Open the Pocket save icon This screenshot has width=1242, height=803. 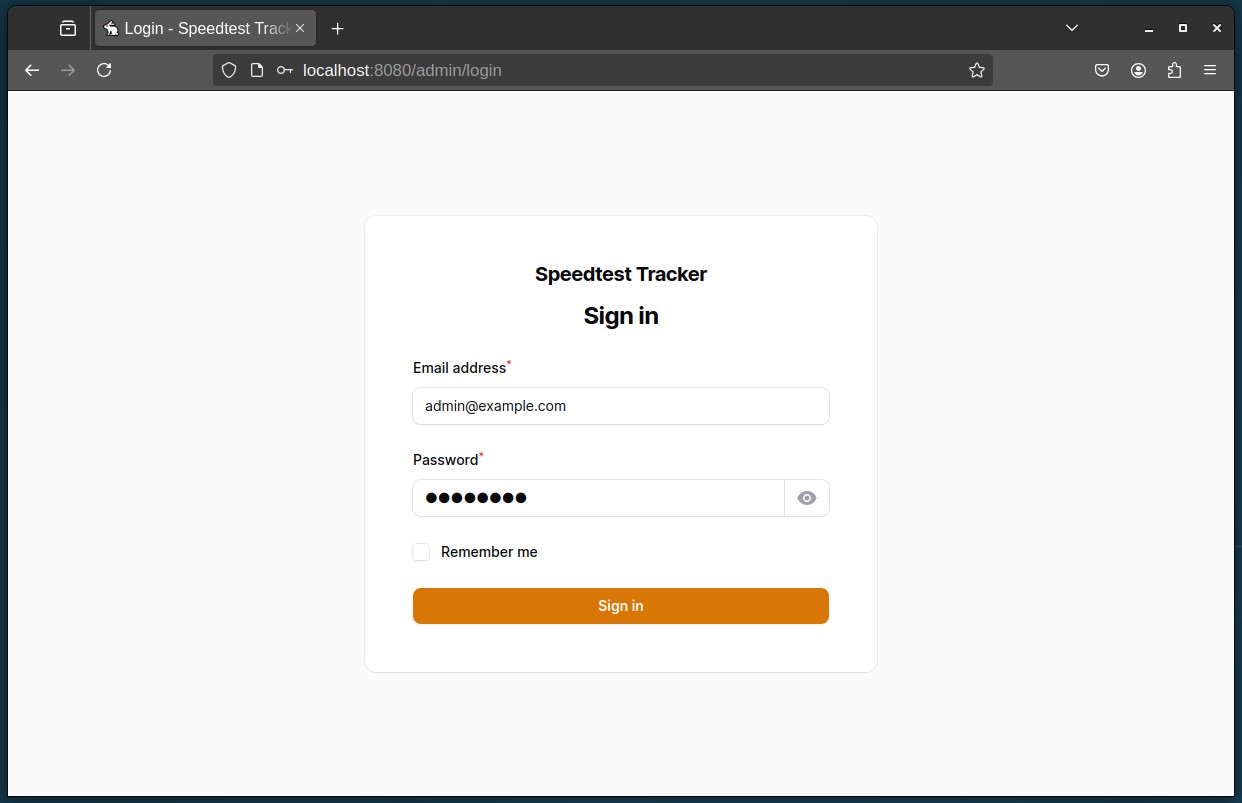coord(1102,70)
